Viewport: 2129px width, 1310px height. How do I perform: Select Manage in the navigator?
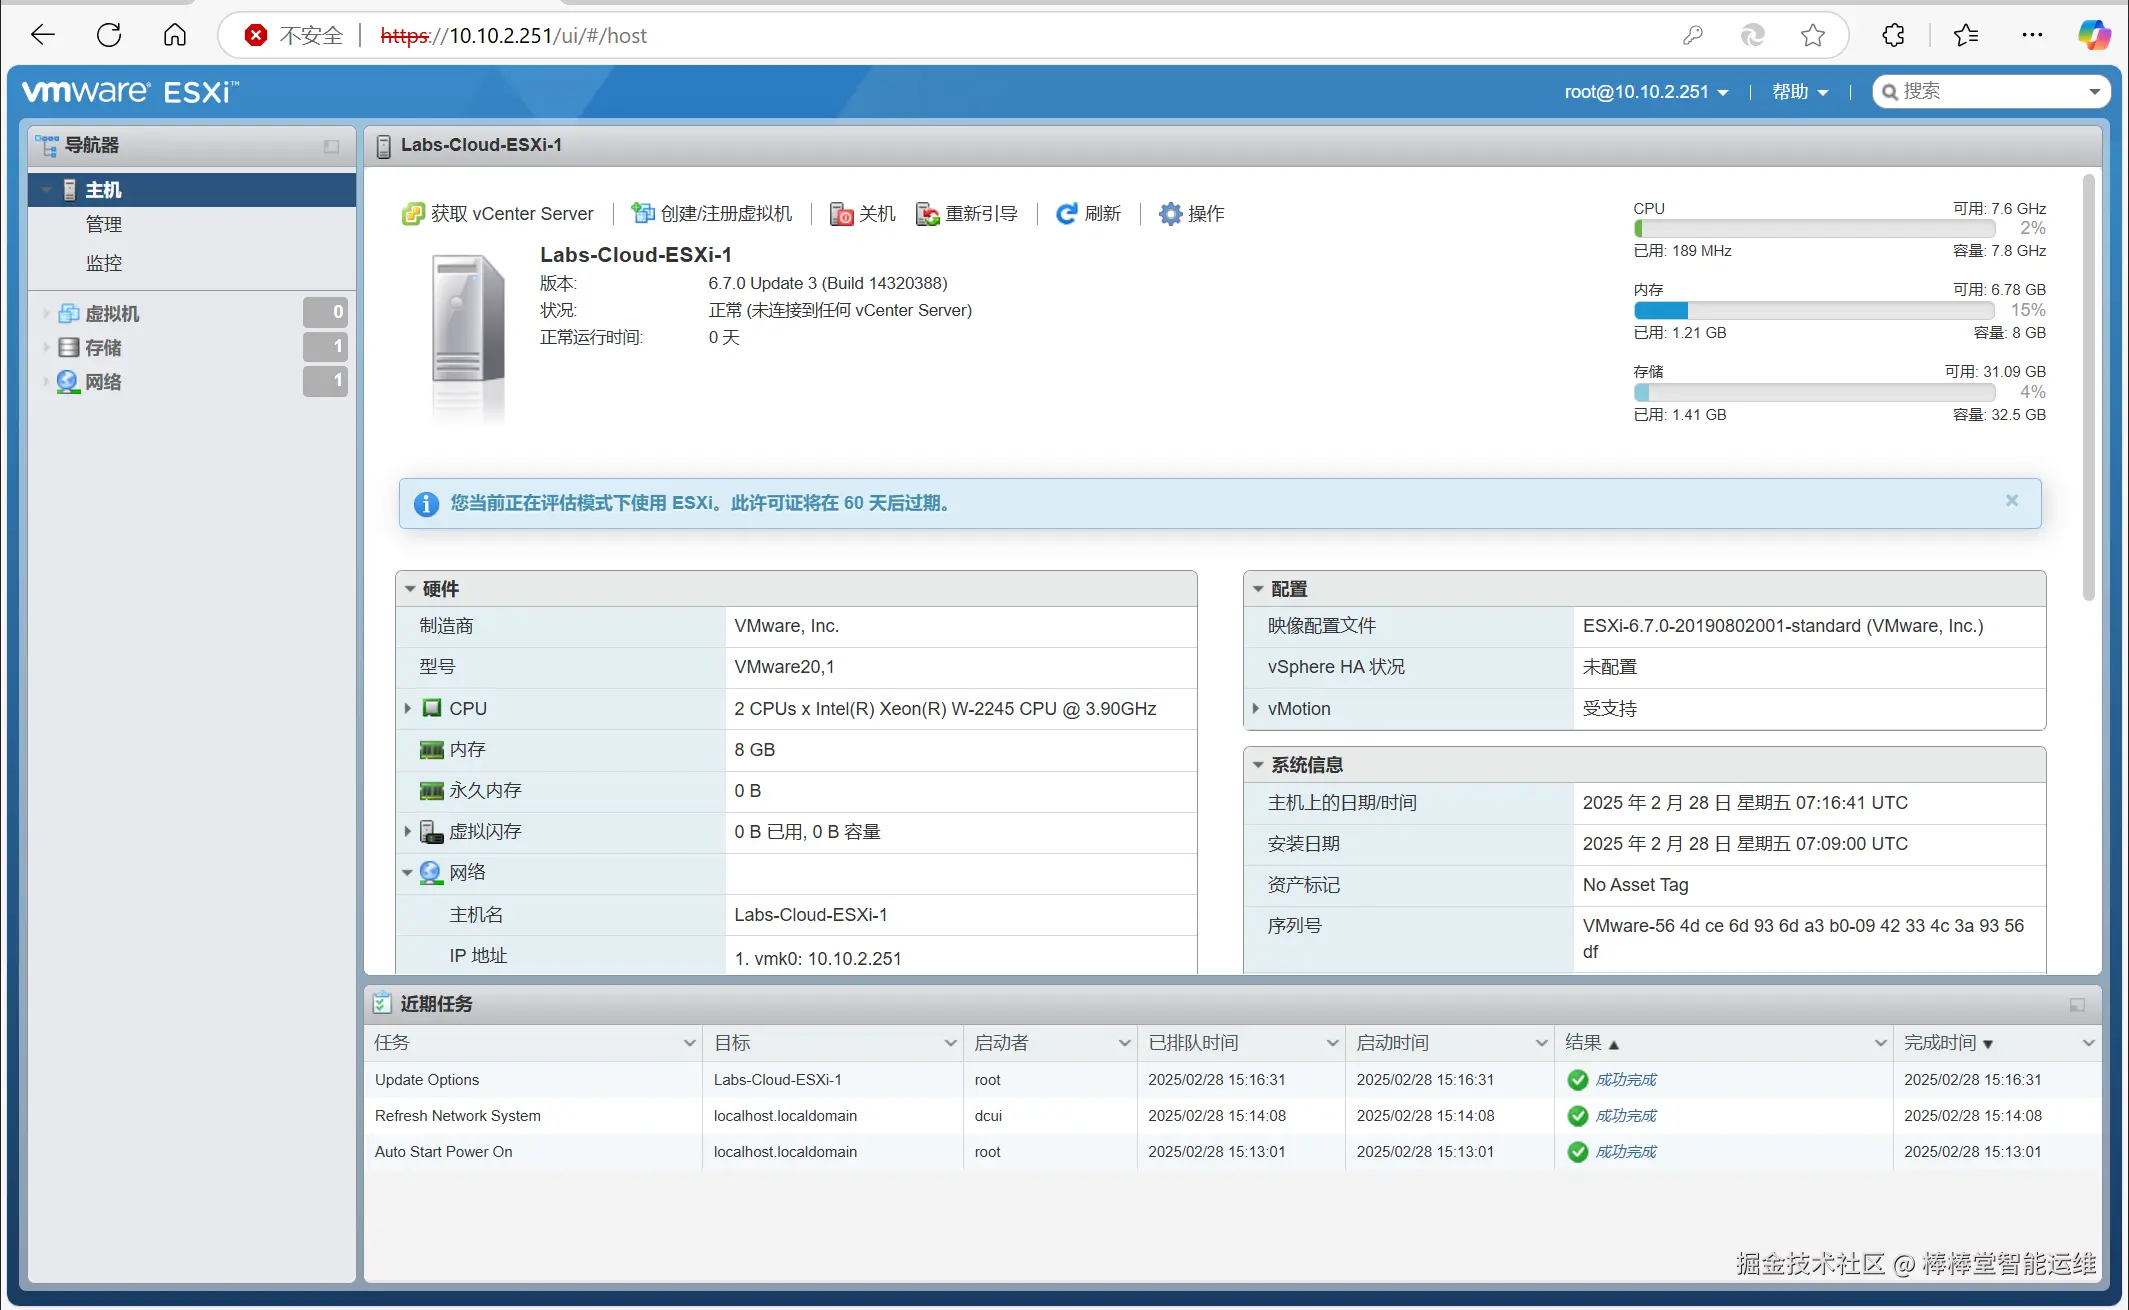pos(104,225)
